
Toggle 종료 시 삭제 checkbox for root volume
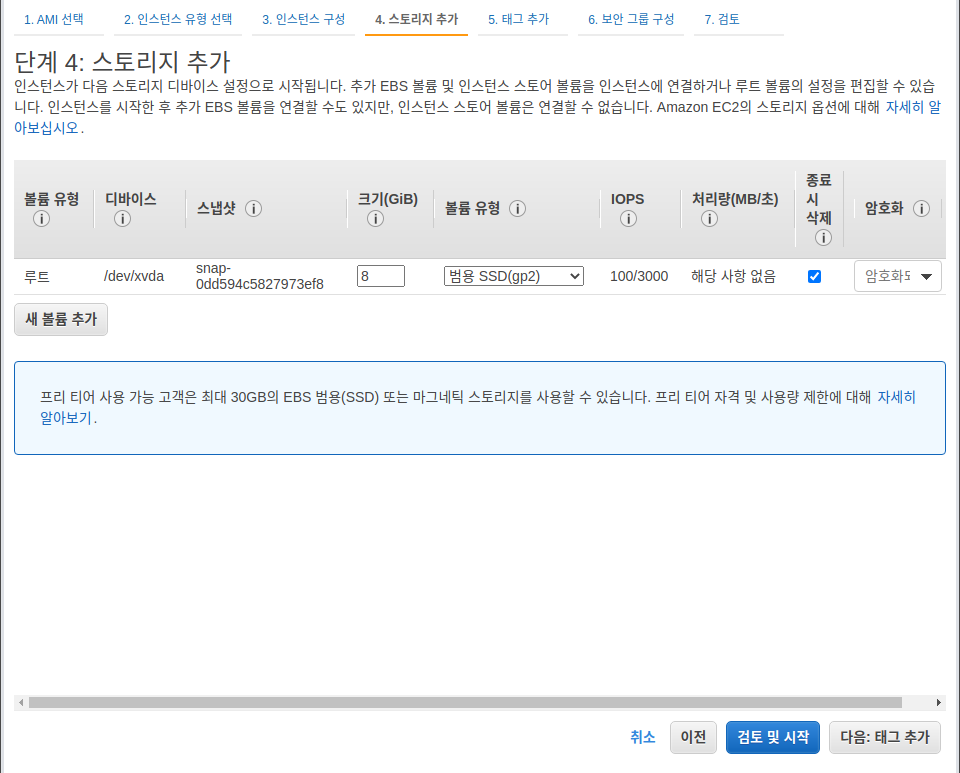(x=814, y=277)
